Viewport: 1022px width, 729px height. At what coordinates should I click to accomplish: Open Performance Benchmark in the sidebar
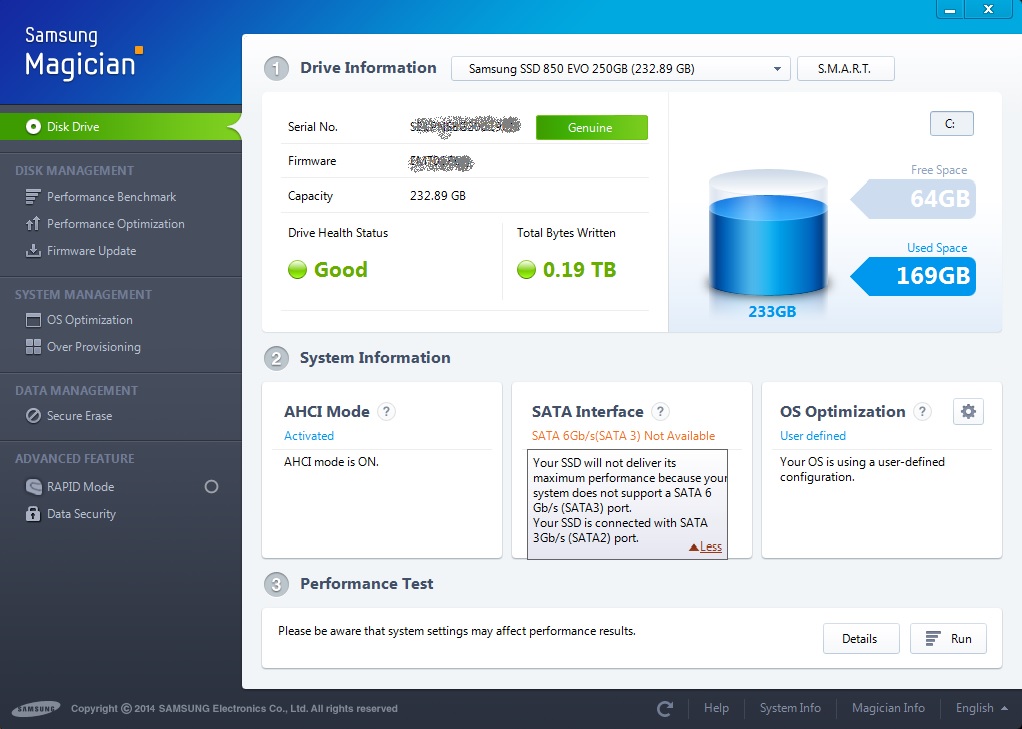point(111,197)
